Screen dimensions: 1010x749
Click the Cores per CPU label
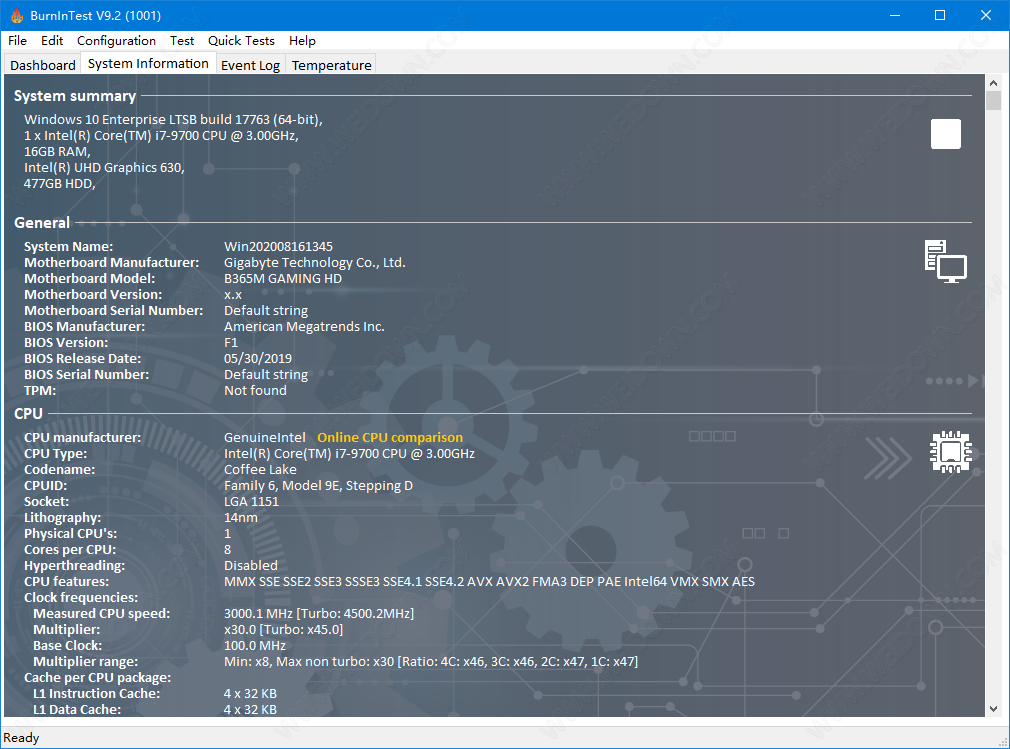point(70,549)
